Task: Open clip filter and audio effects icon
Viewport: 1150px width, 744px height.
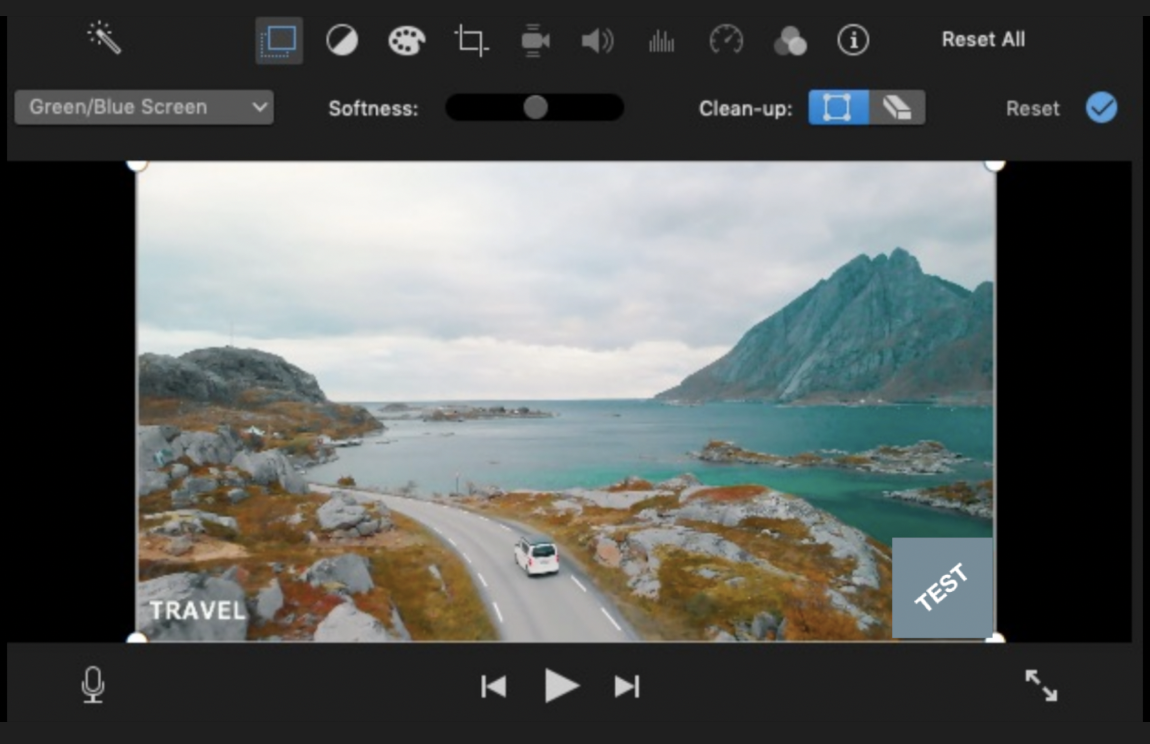Action: click(x=790, y=41)
